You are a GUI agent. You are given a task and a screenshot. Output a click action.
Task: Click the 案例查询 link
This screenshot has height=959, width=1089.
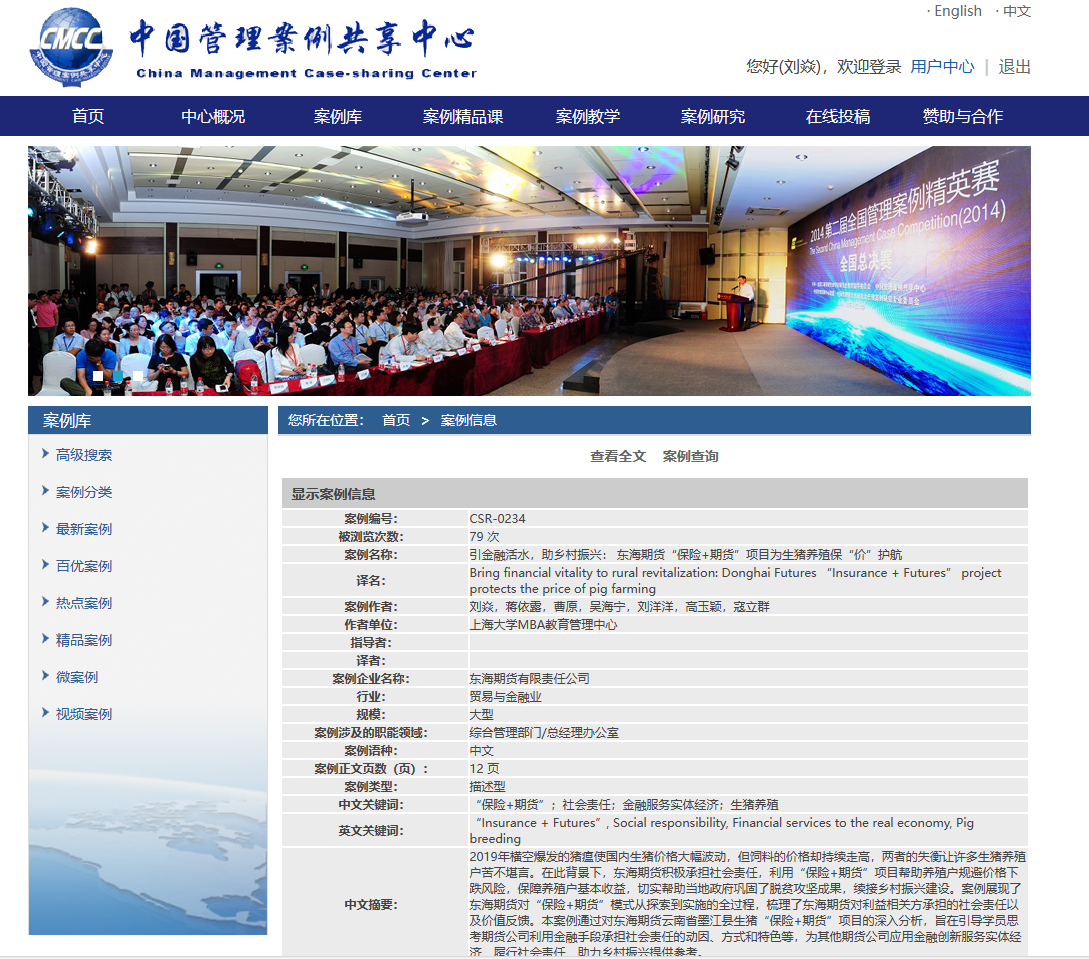(690, 456)
